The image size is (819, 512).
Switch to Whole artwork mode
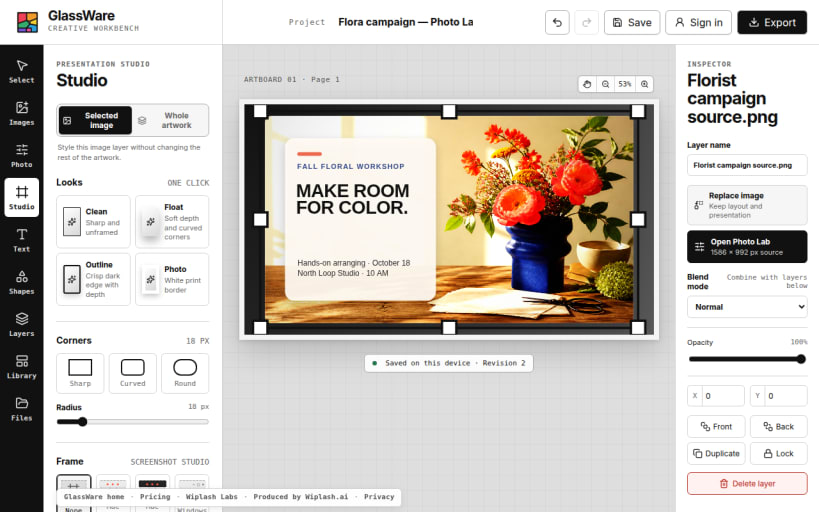point(170,120)
